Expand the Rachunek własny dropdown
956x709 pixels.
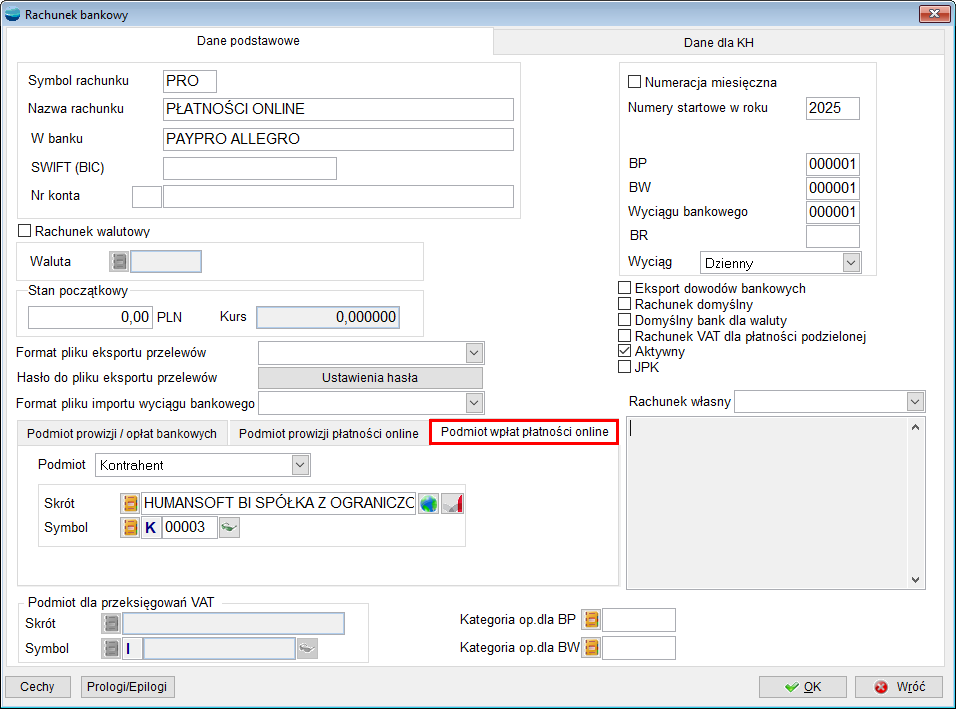(915, 401)
